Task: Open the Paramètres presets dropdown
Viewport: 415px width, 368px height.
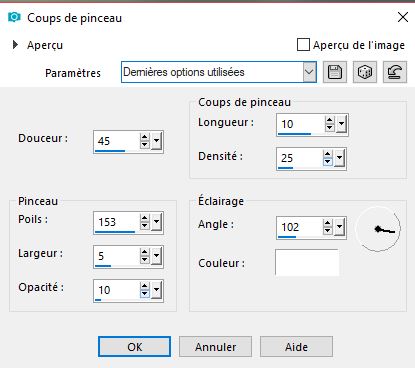Action: tap(309, 72)
